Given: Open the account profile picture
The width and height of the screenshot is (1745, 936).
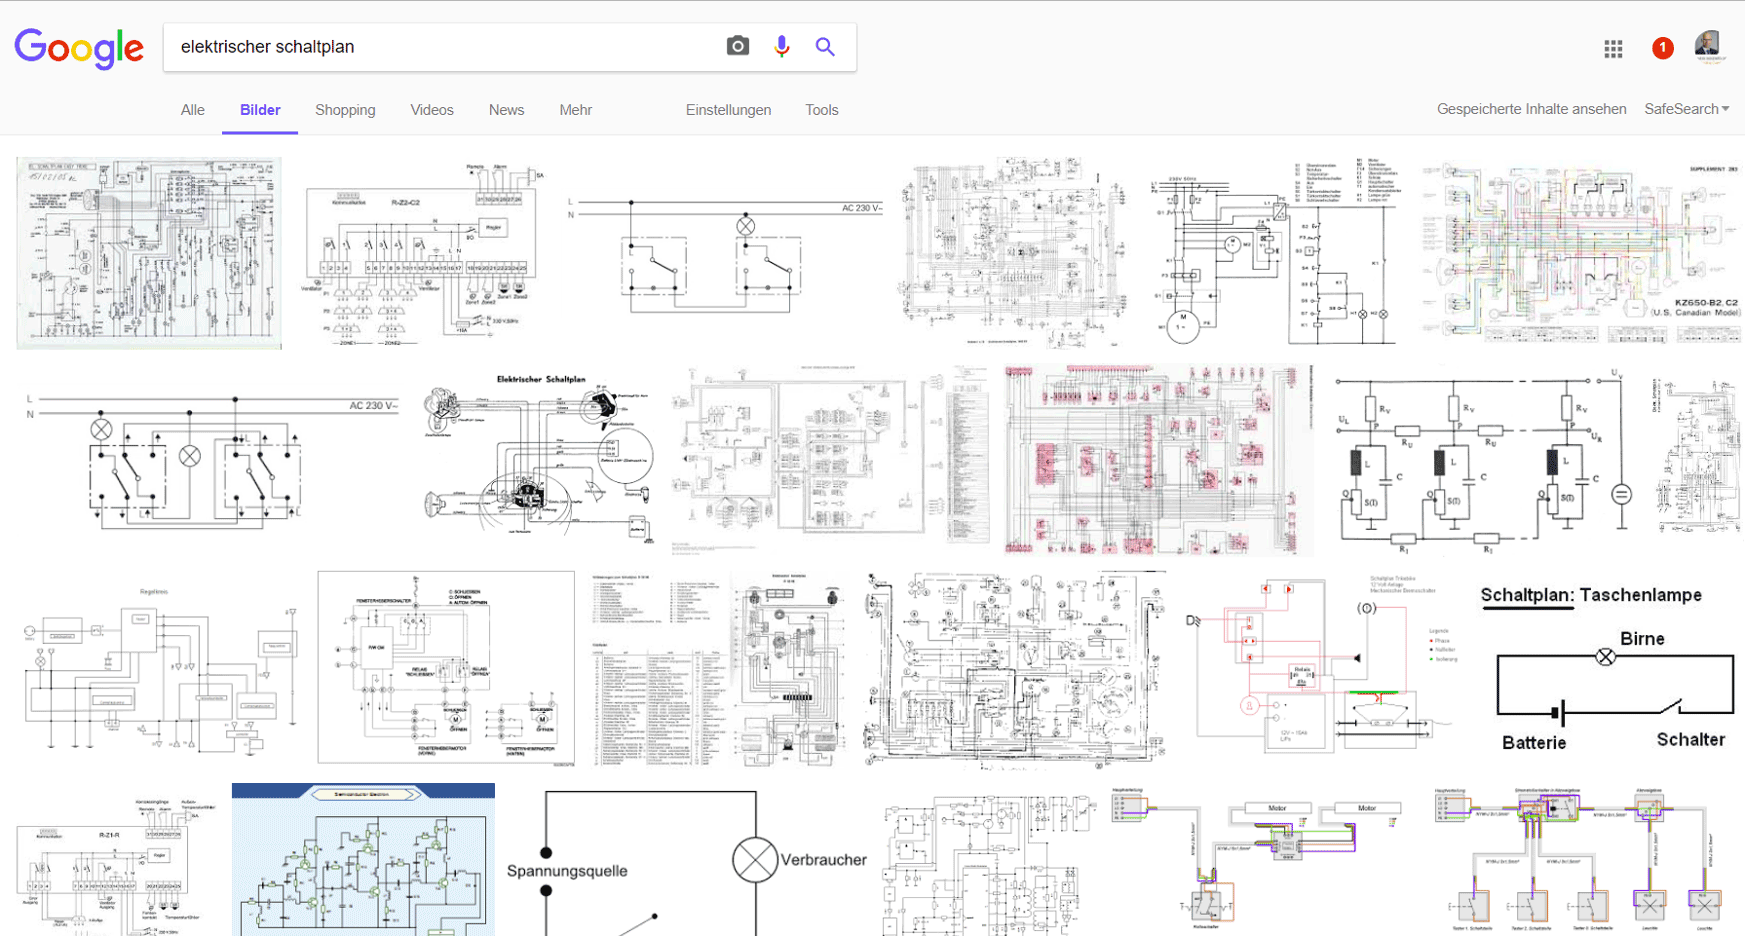Looking at the screenshot, I should [x=1707, y=45].
